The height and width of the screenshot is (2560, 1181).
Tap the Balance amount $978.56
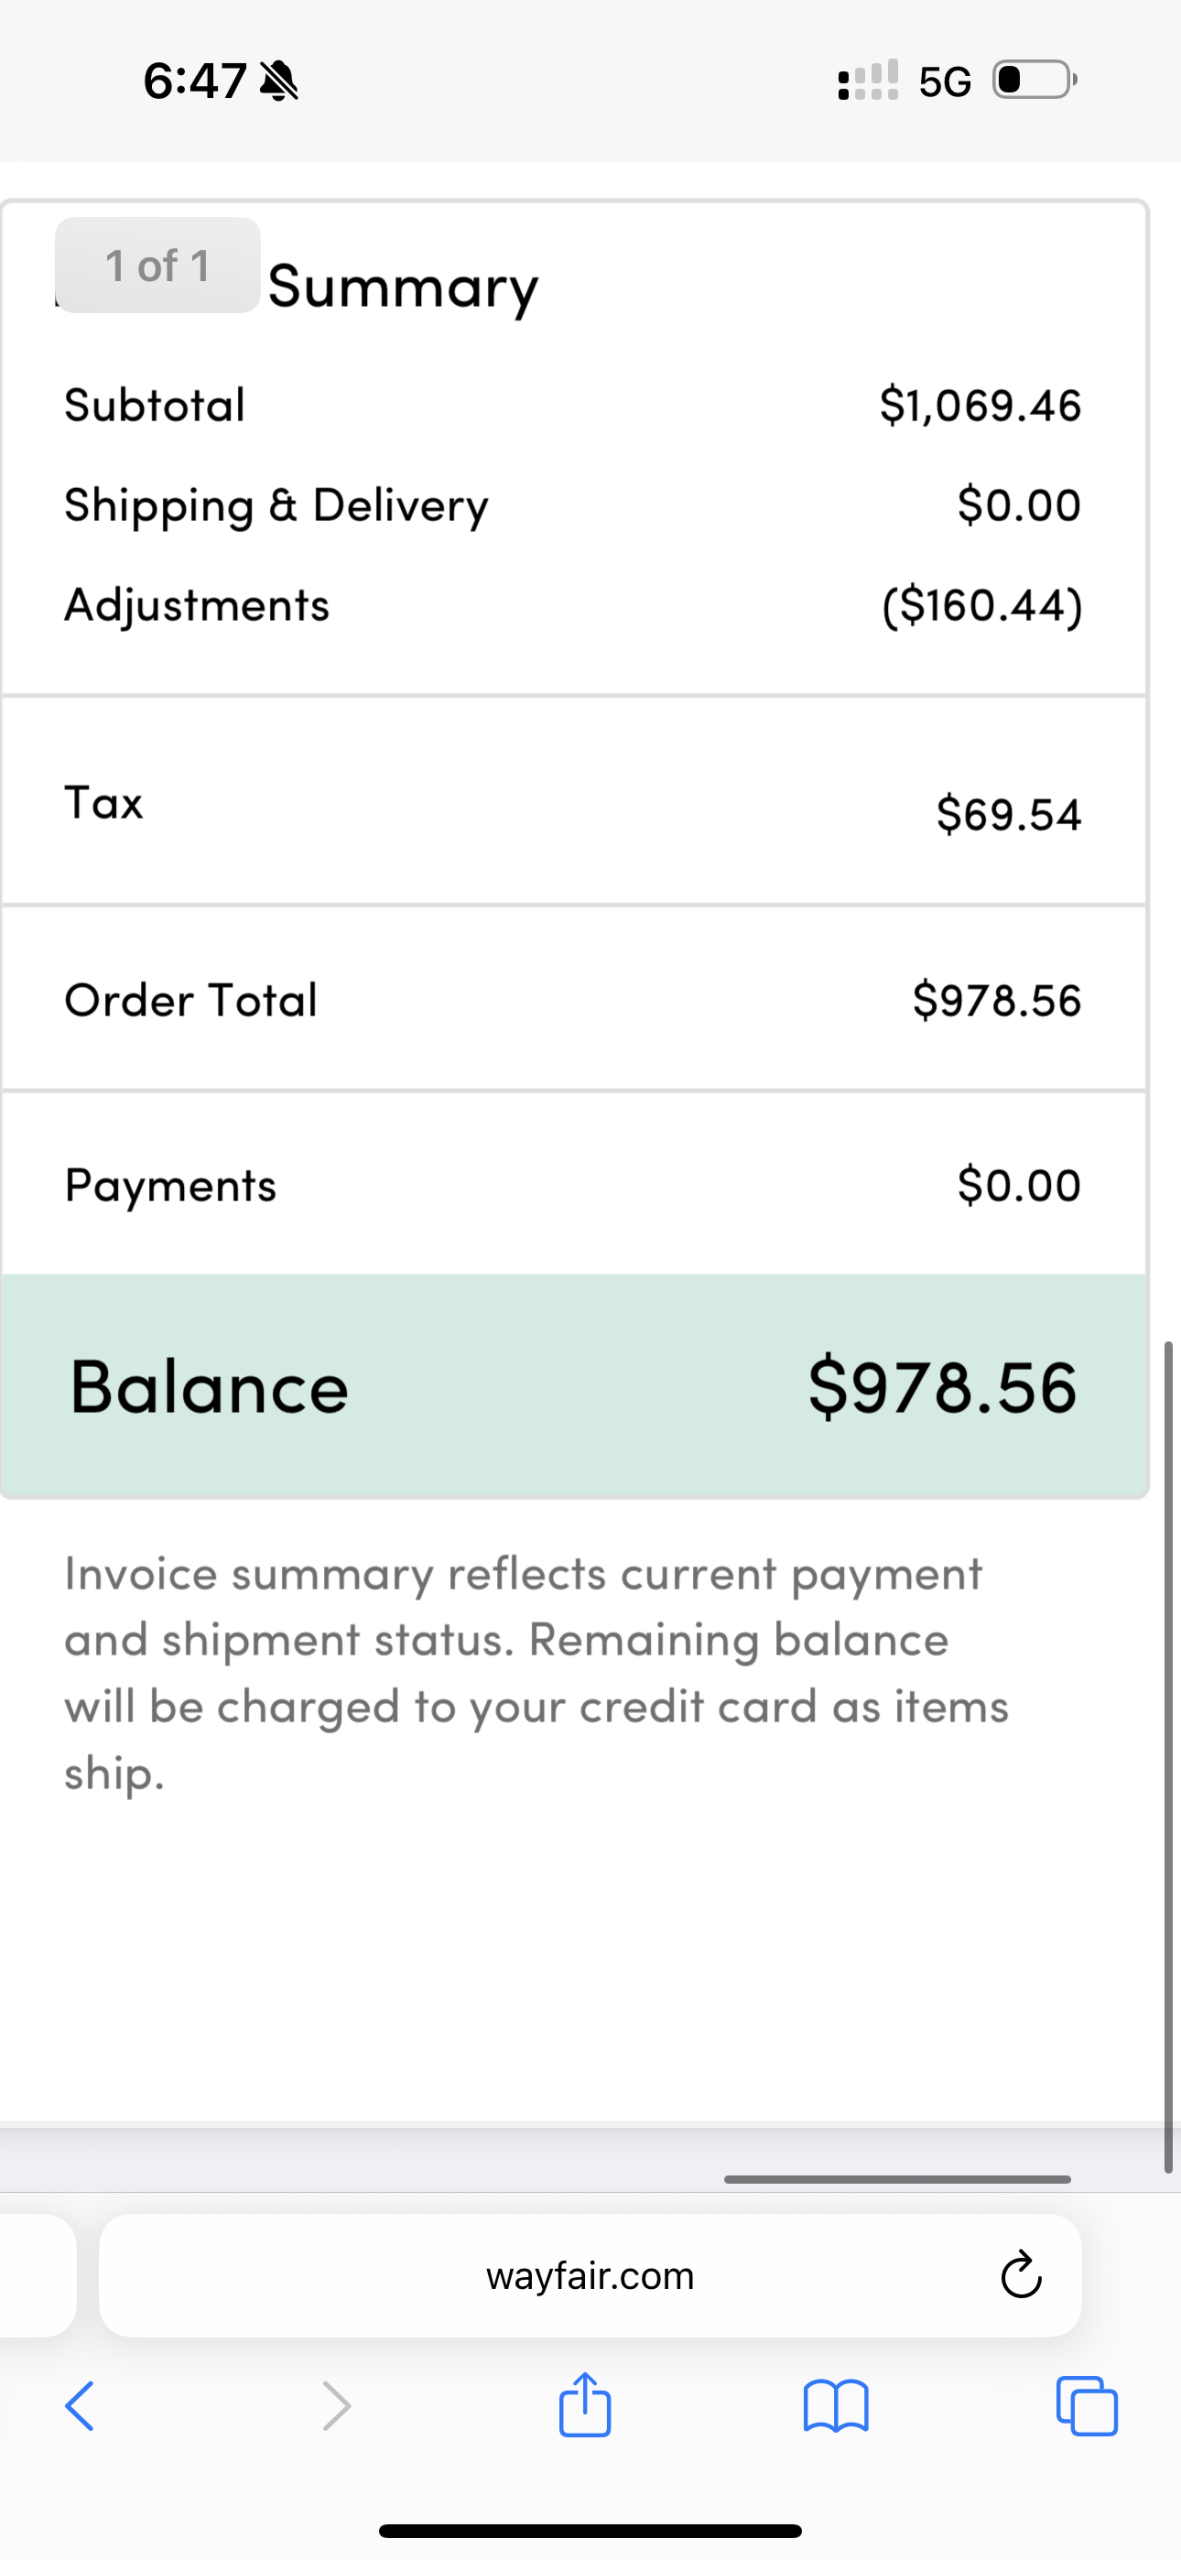pyautogui.click(x=942, y=1387)
